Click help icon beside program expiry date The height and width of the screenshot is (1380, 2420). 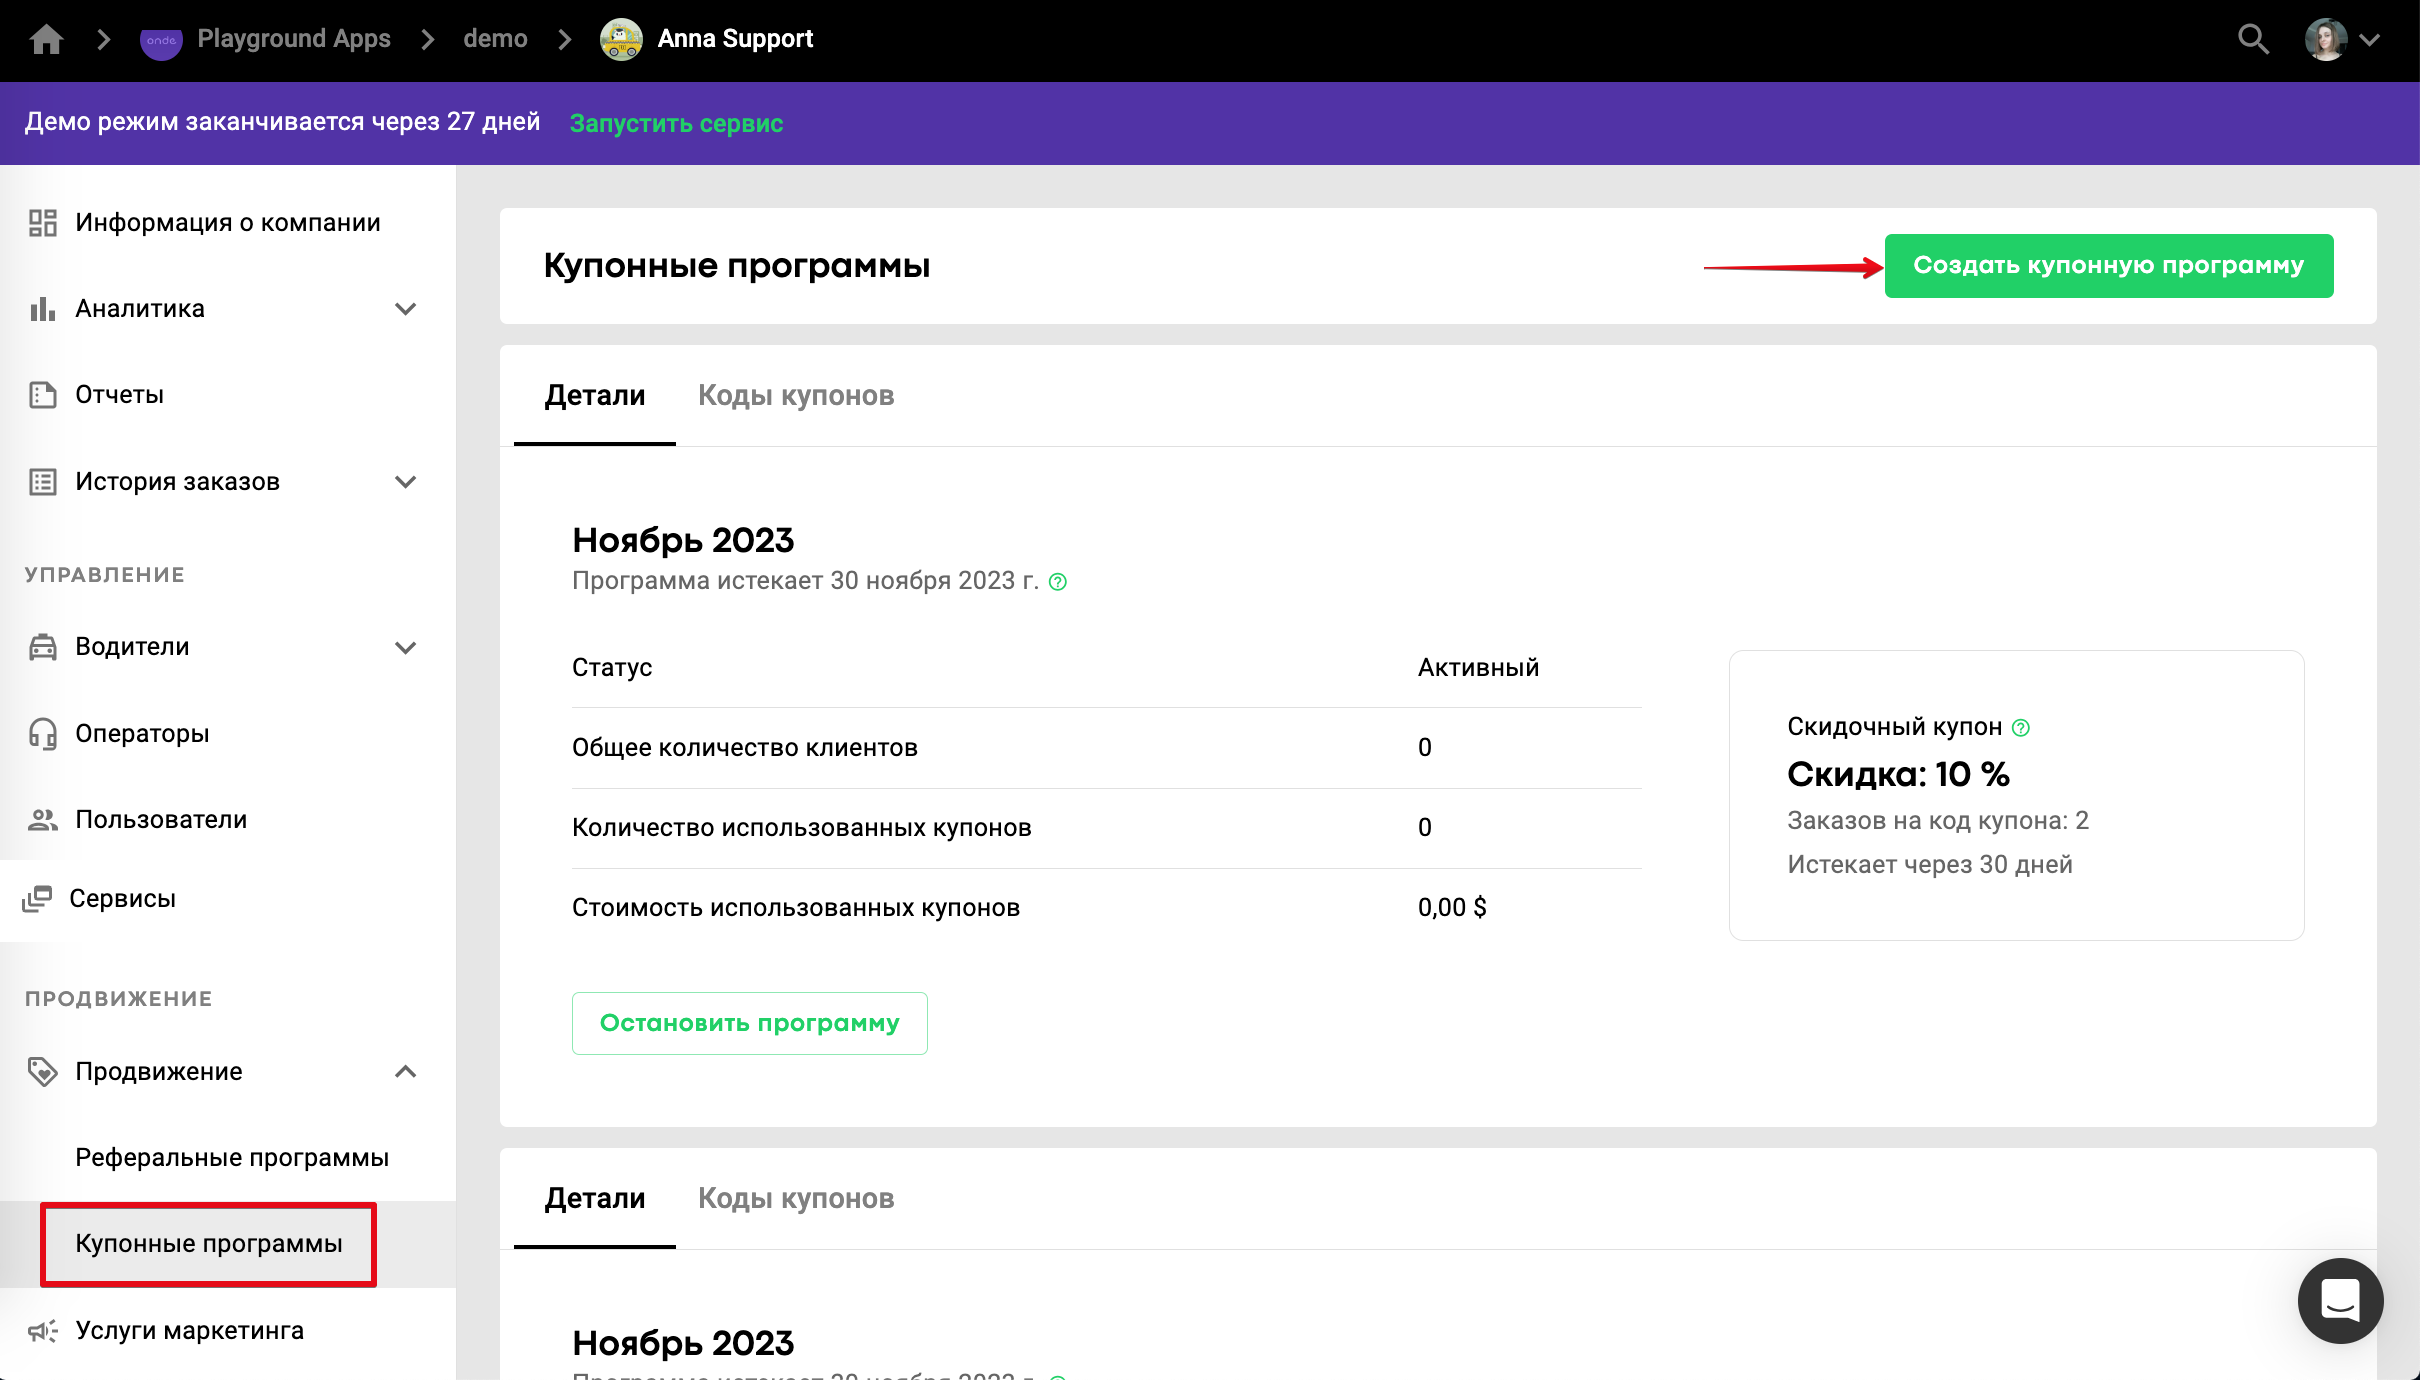1058,582
